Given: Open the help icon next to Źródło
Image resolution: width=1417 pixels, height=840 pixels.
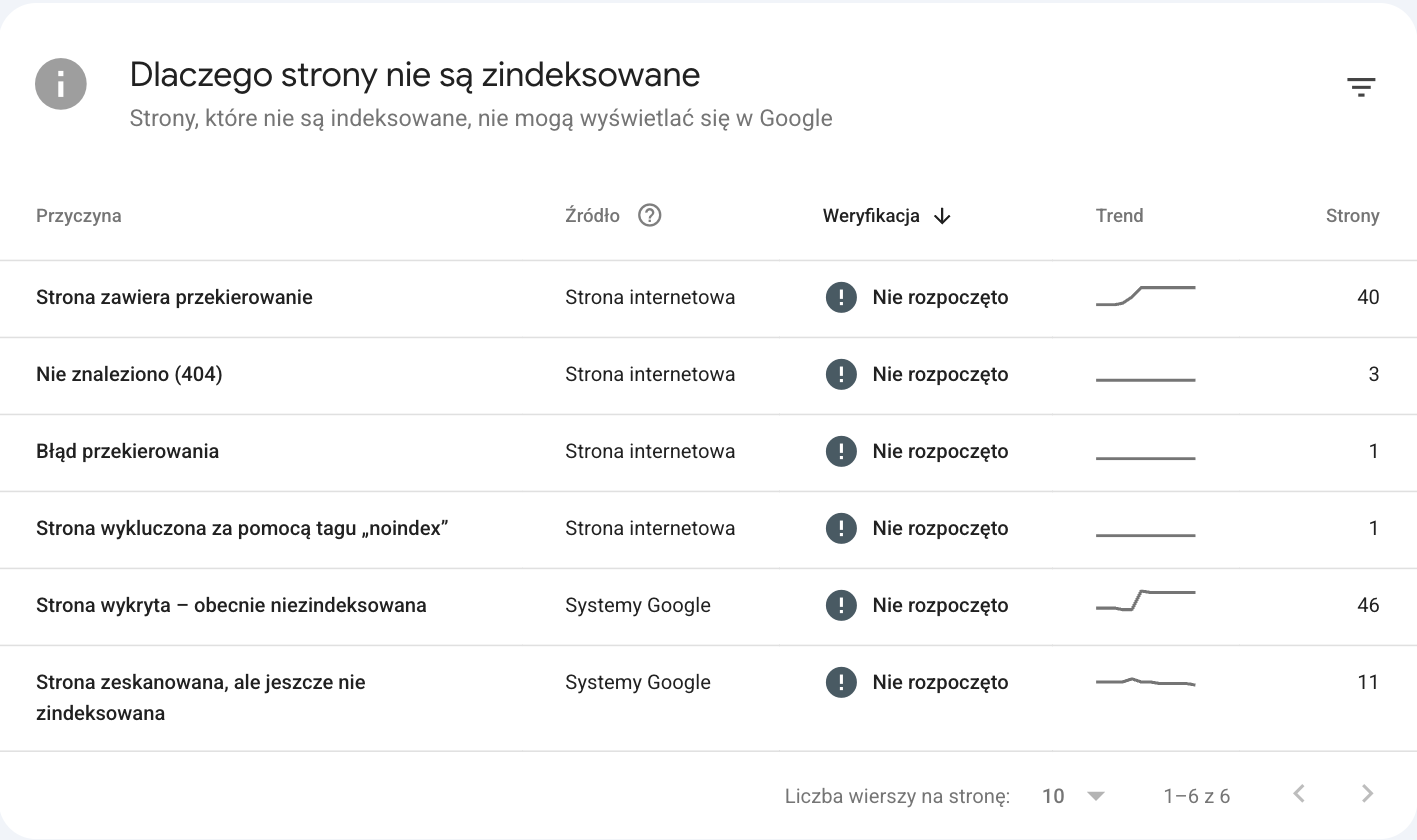Looking at the screenshot, I should (650, 215).
